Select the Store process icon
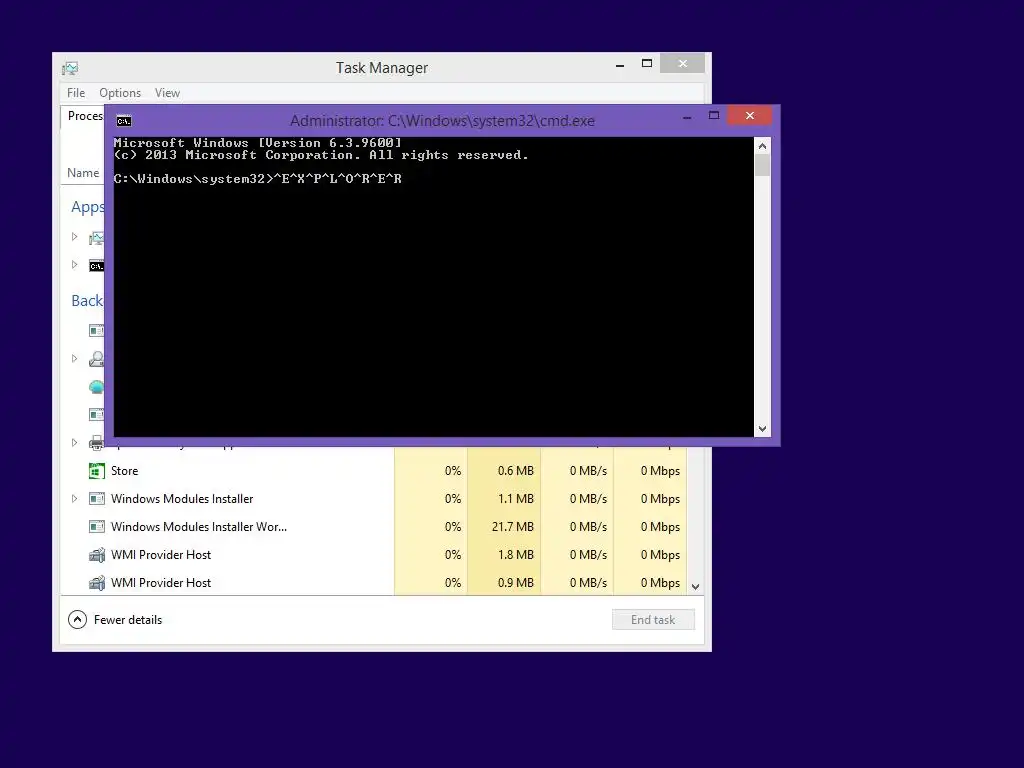 (x=97, y=471)
